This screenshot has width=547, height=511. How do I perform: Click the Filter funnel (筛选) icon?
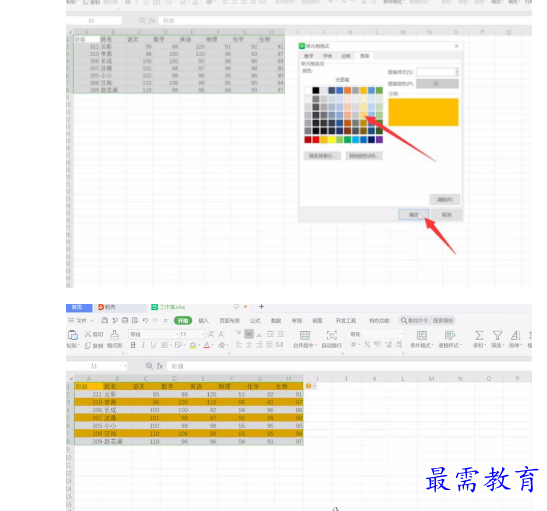[x=497, y=336]
